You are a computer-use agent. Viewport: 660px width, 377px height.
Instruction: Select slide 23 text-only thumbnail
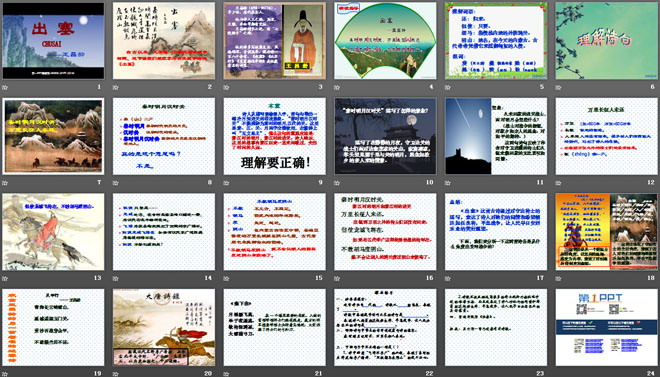click(x=496, y=327)
